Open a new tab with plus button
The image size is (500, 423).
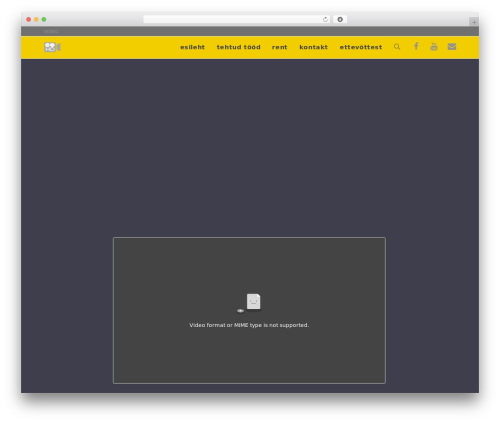(474, 22)
